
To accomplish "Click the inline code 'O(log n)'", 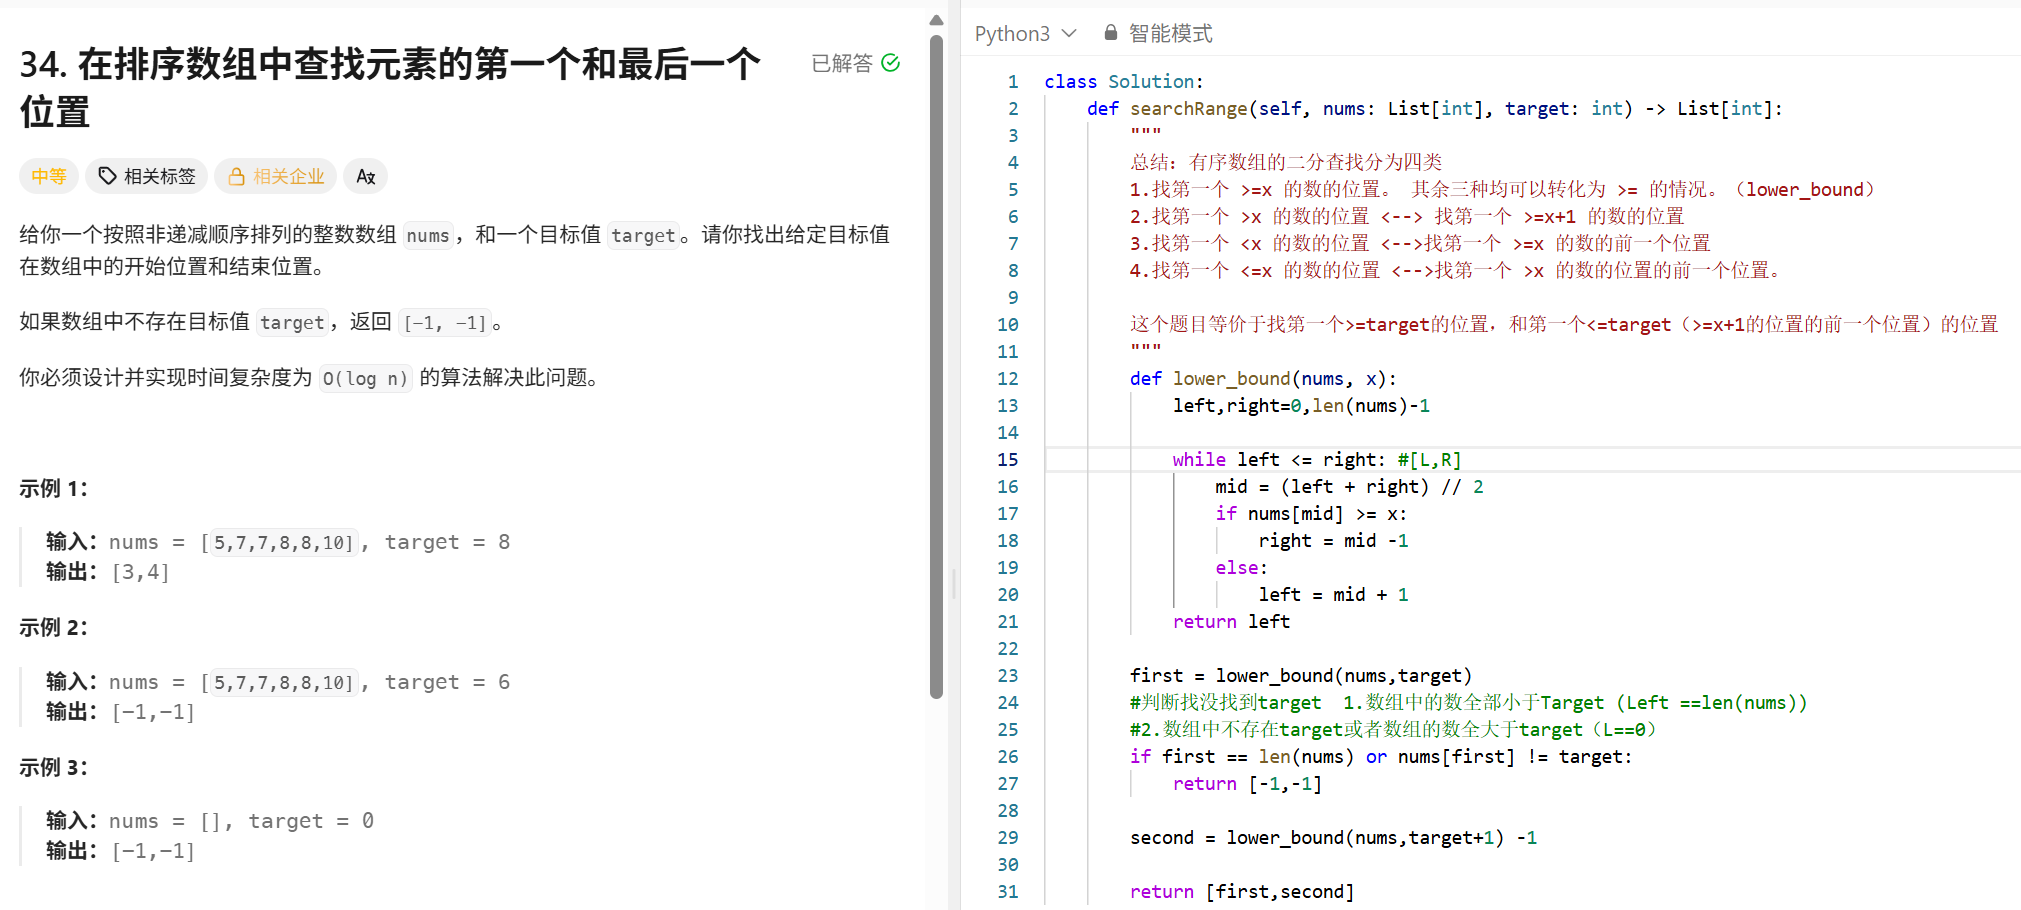I will (365, 378).
